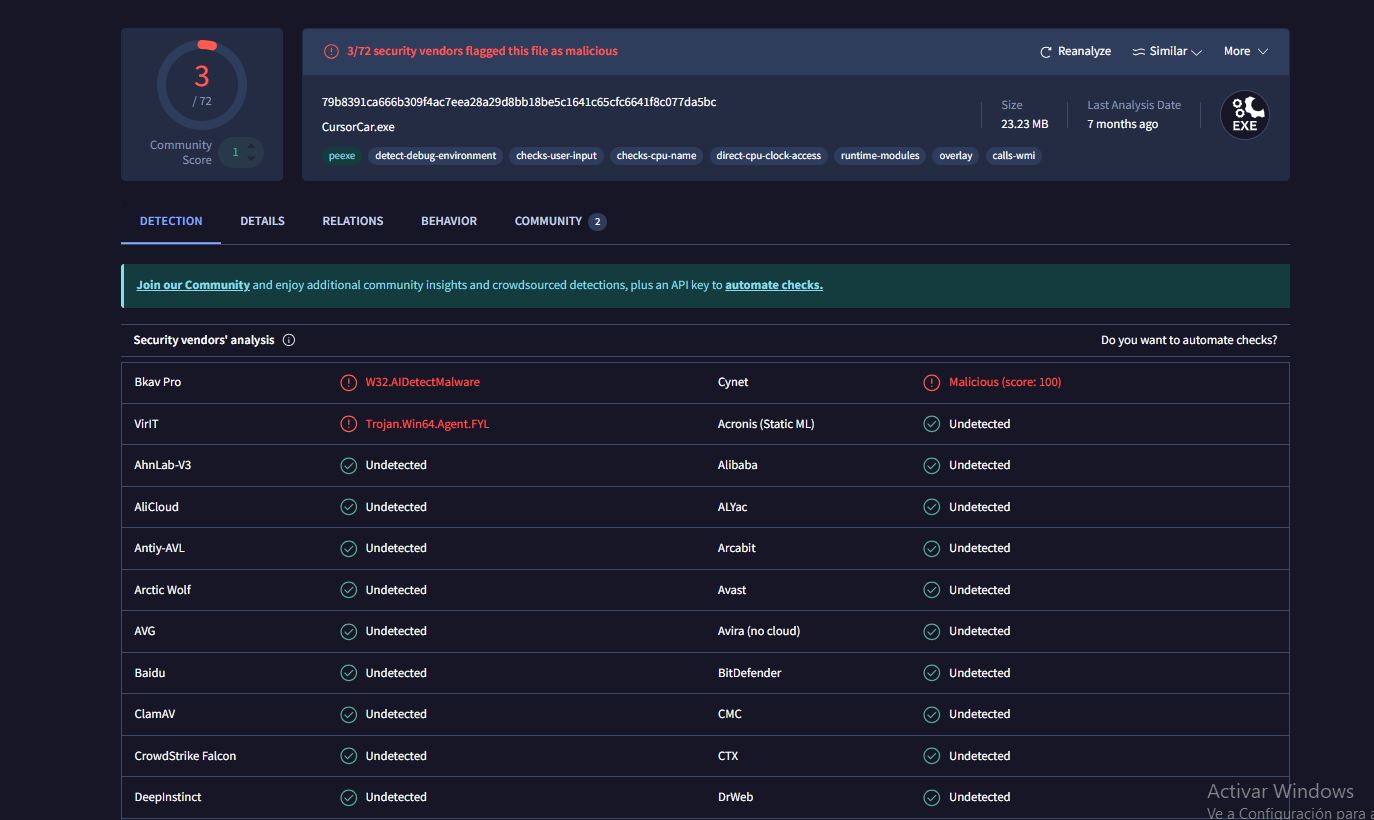Click the calls-wmi tag
Viewport: 1374px width, 820px height.
click(1014, 156)
